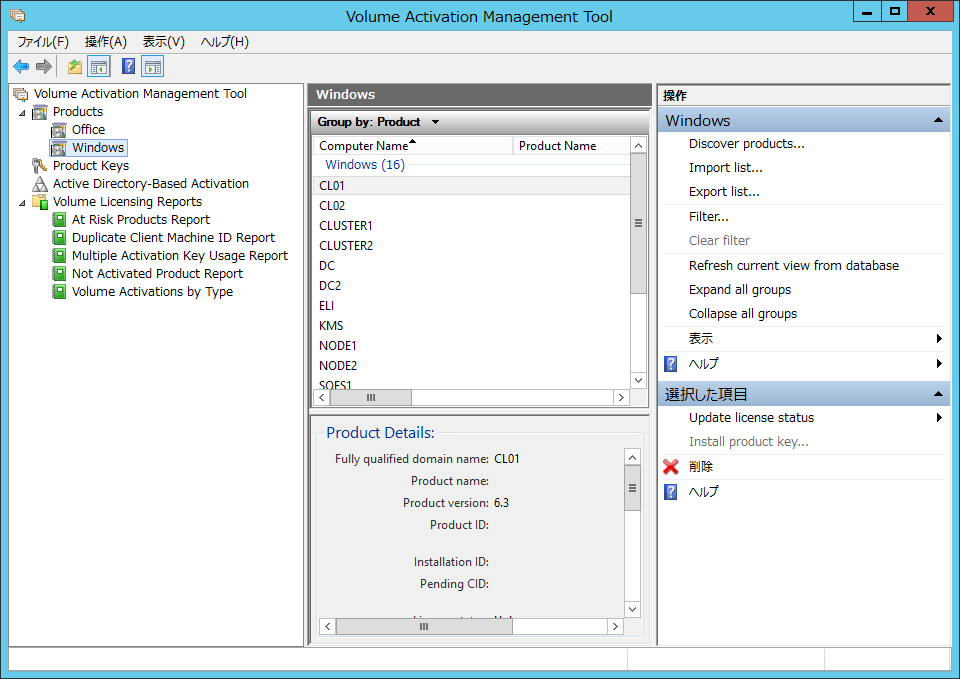This screenshot has width=960, height=679.
Task: Click the title bar application icon
Action: [18, 16]
